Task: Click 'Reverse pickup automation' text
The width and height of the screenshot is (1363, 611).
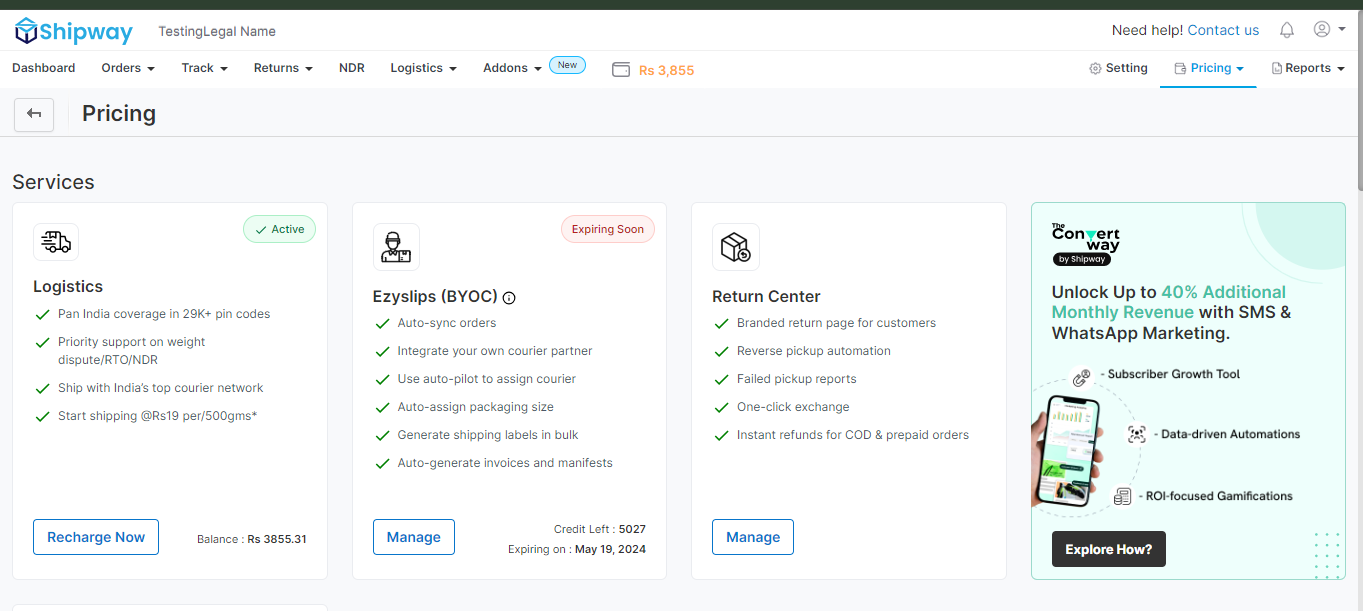Action: click(x=814, y=351)
